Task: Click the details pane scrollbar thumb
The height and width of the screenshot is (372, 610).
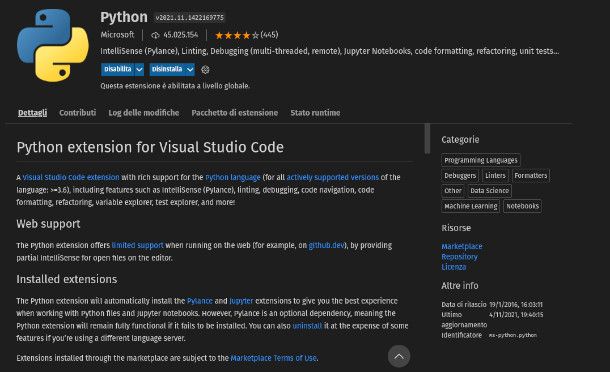Action: pos(427,139)
